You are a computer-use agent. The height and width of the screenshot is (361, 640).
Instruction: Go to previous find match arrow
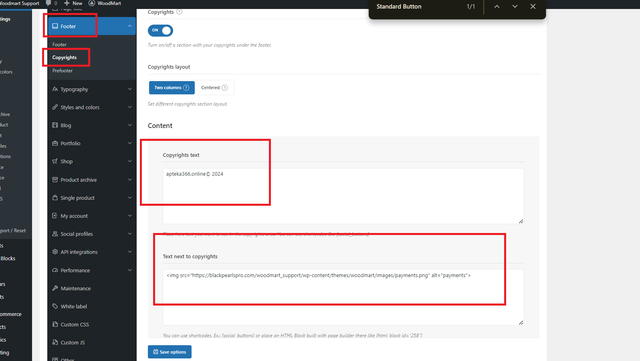tap(497, 7)
